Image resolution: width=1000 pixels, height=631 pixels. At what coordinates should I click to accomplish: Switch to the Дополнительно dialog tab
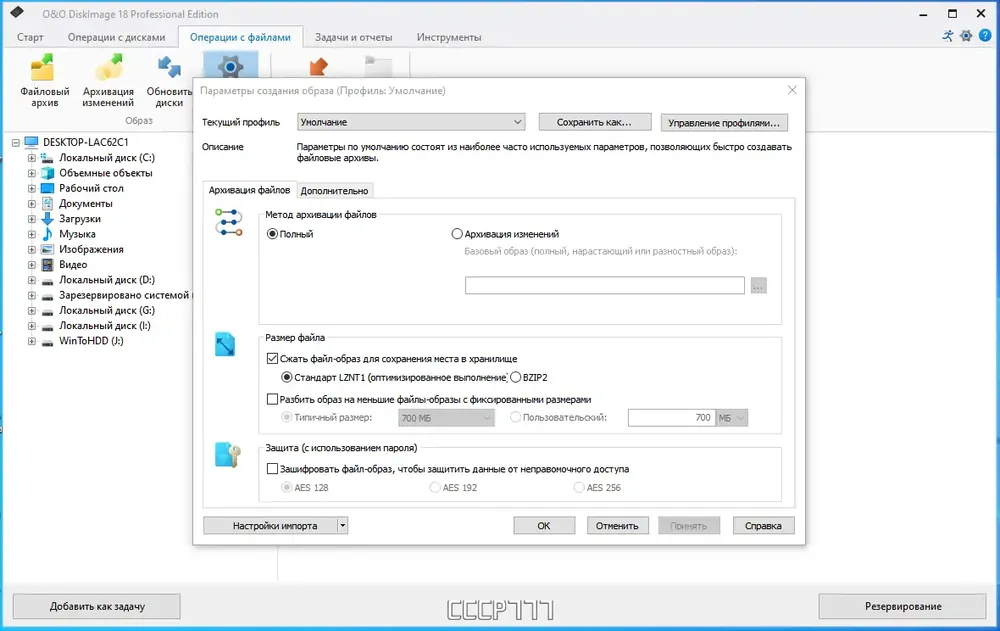tap(334, 191)
